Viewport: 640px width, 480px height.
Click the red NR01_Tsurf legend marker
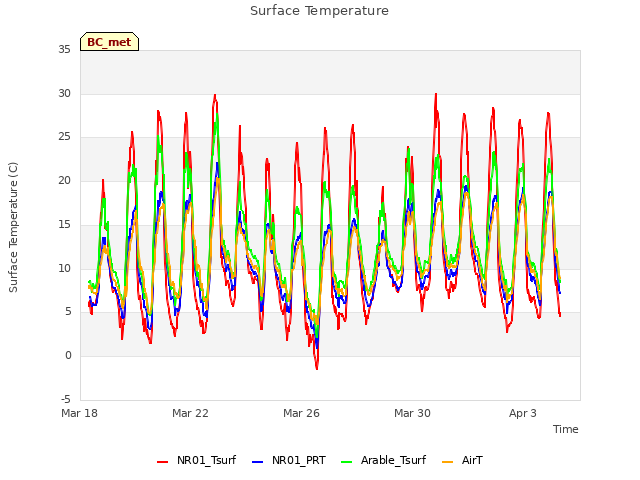pyautogui.click(x=162, y=462)
